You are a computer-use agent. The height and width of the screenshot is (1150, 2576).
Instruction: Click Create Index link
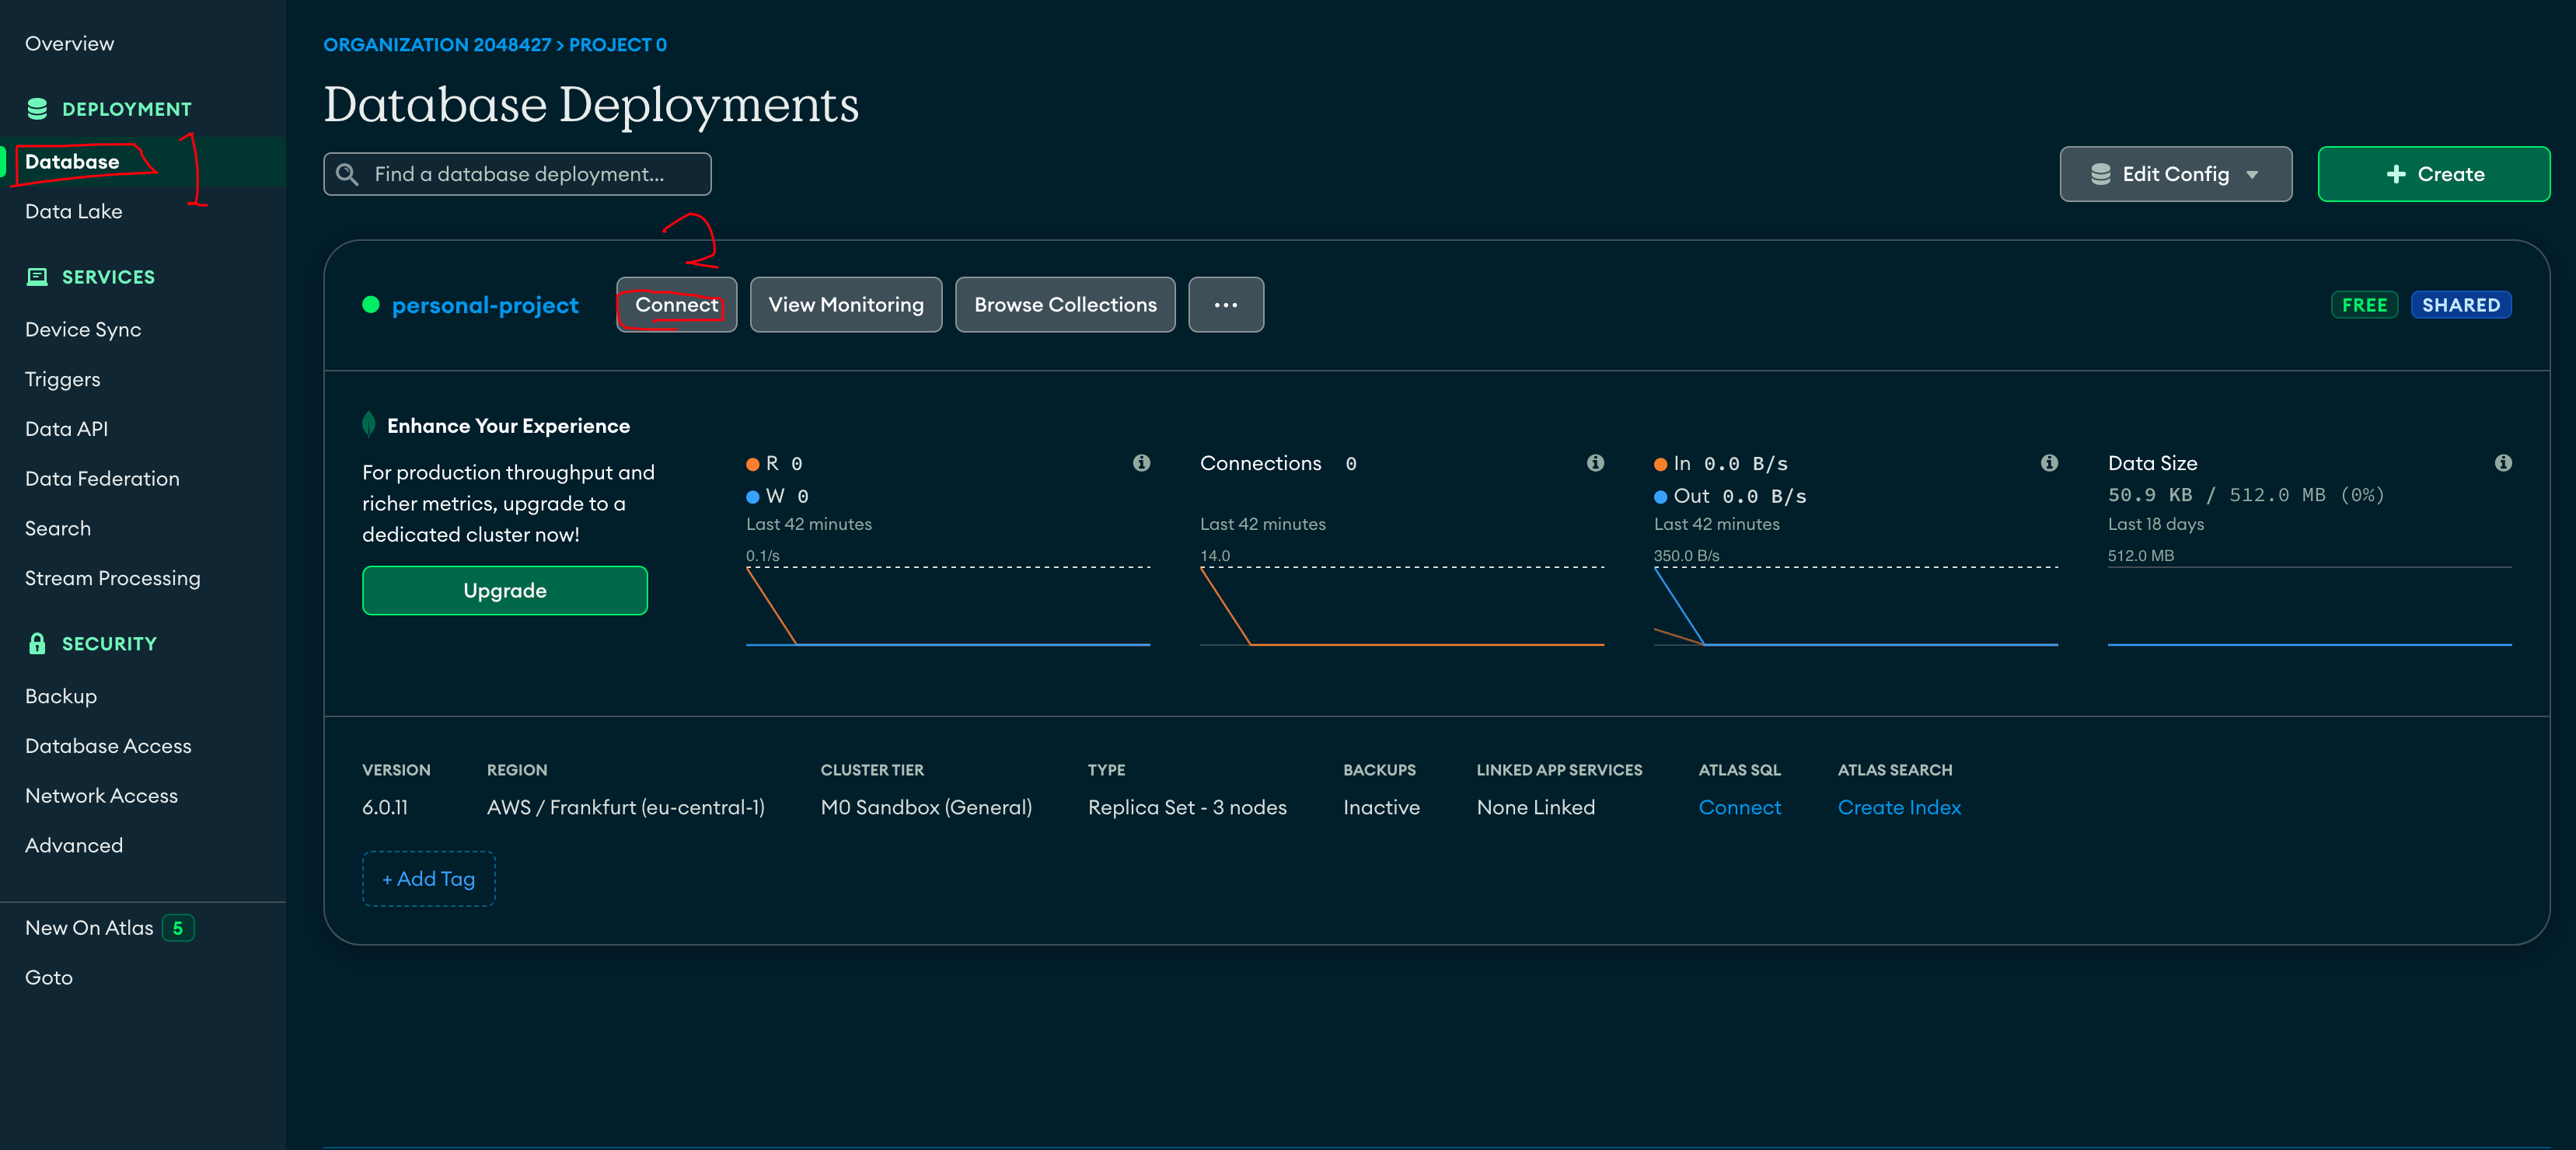coord(1899,808)
